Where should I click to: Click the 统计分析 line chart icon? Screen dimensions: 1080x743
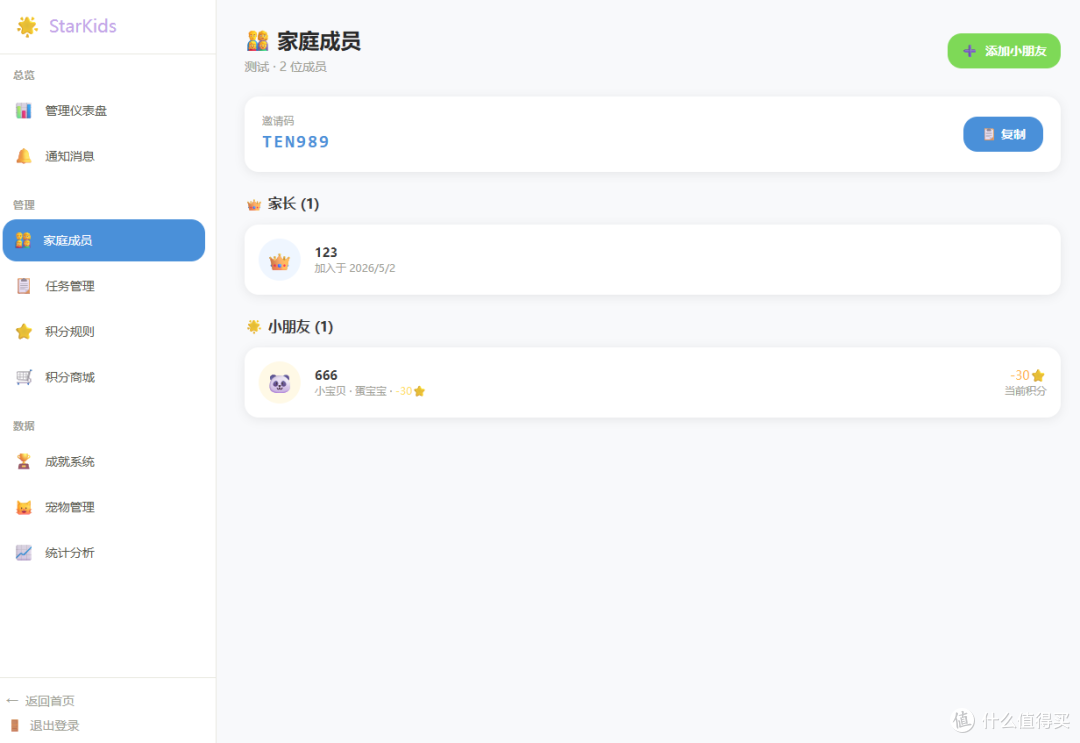(x=23, y=553)
